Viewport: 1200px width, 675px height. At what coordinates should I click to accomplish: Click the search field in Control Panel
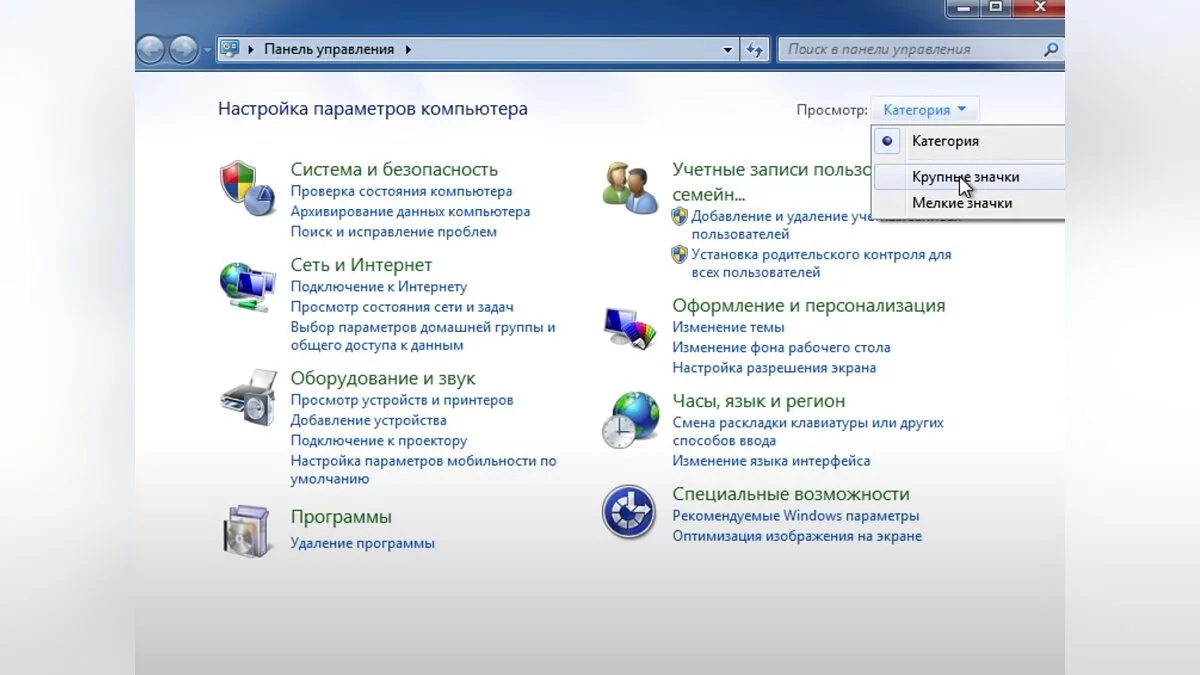[911, 49]
